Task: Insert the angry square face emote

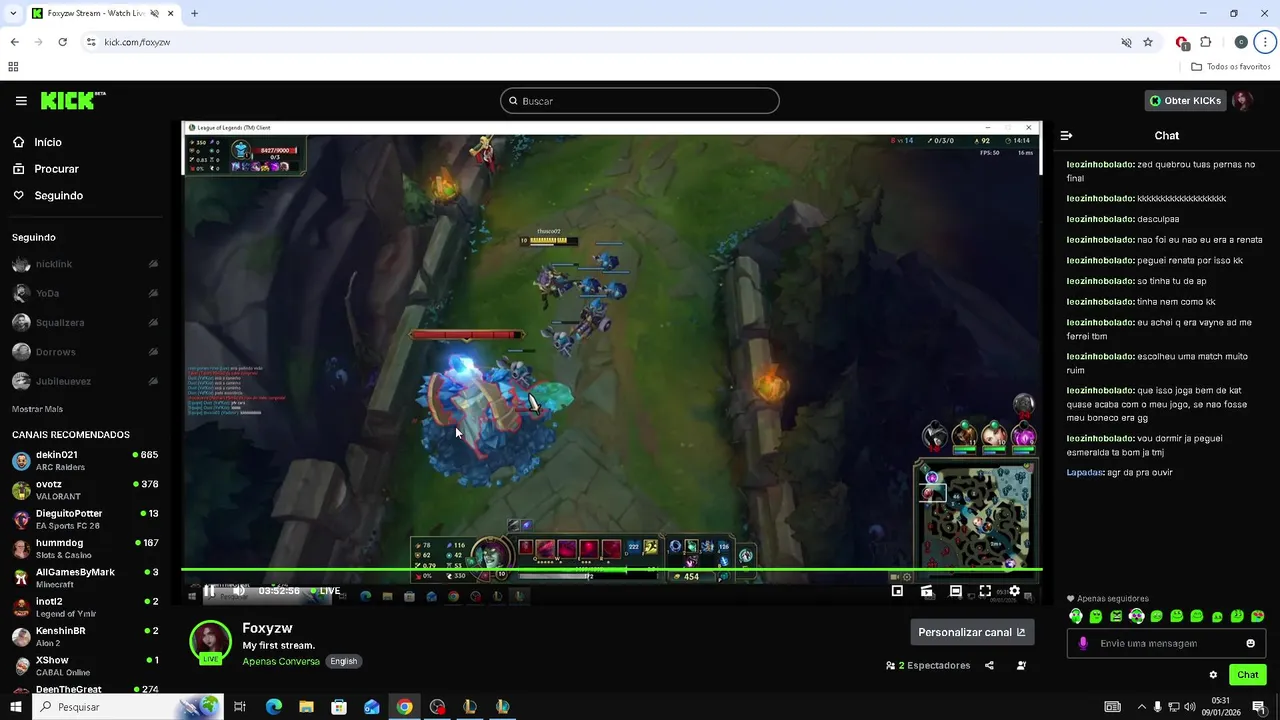Action: 1116,616
